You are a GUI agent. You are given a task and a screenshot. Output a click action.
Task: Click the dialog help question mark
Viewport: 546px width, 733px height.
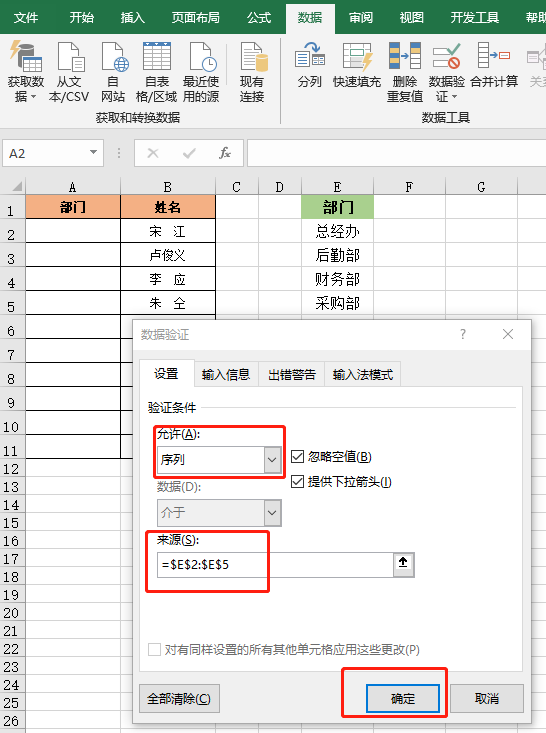pos(463,334)
